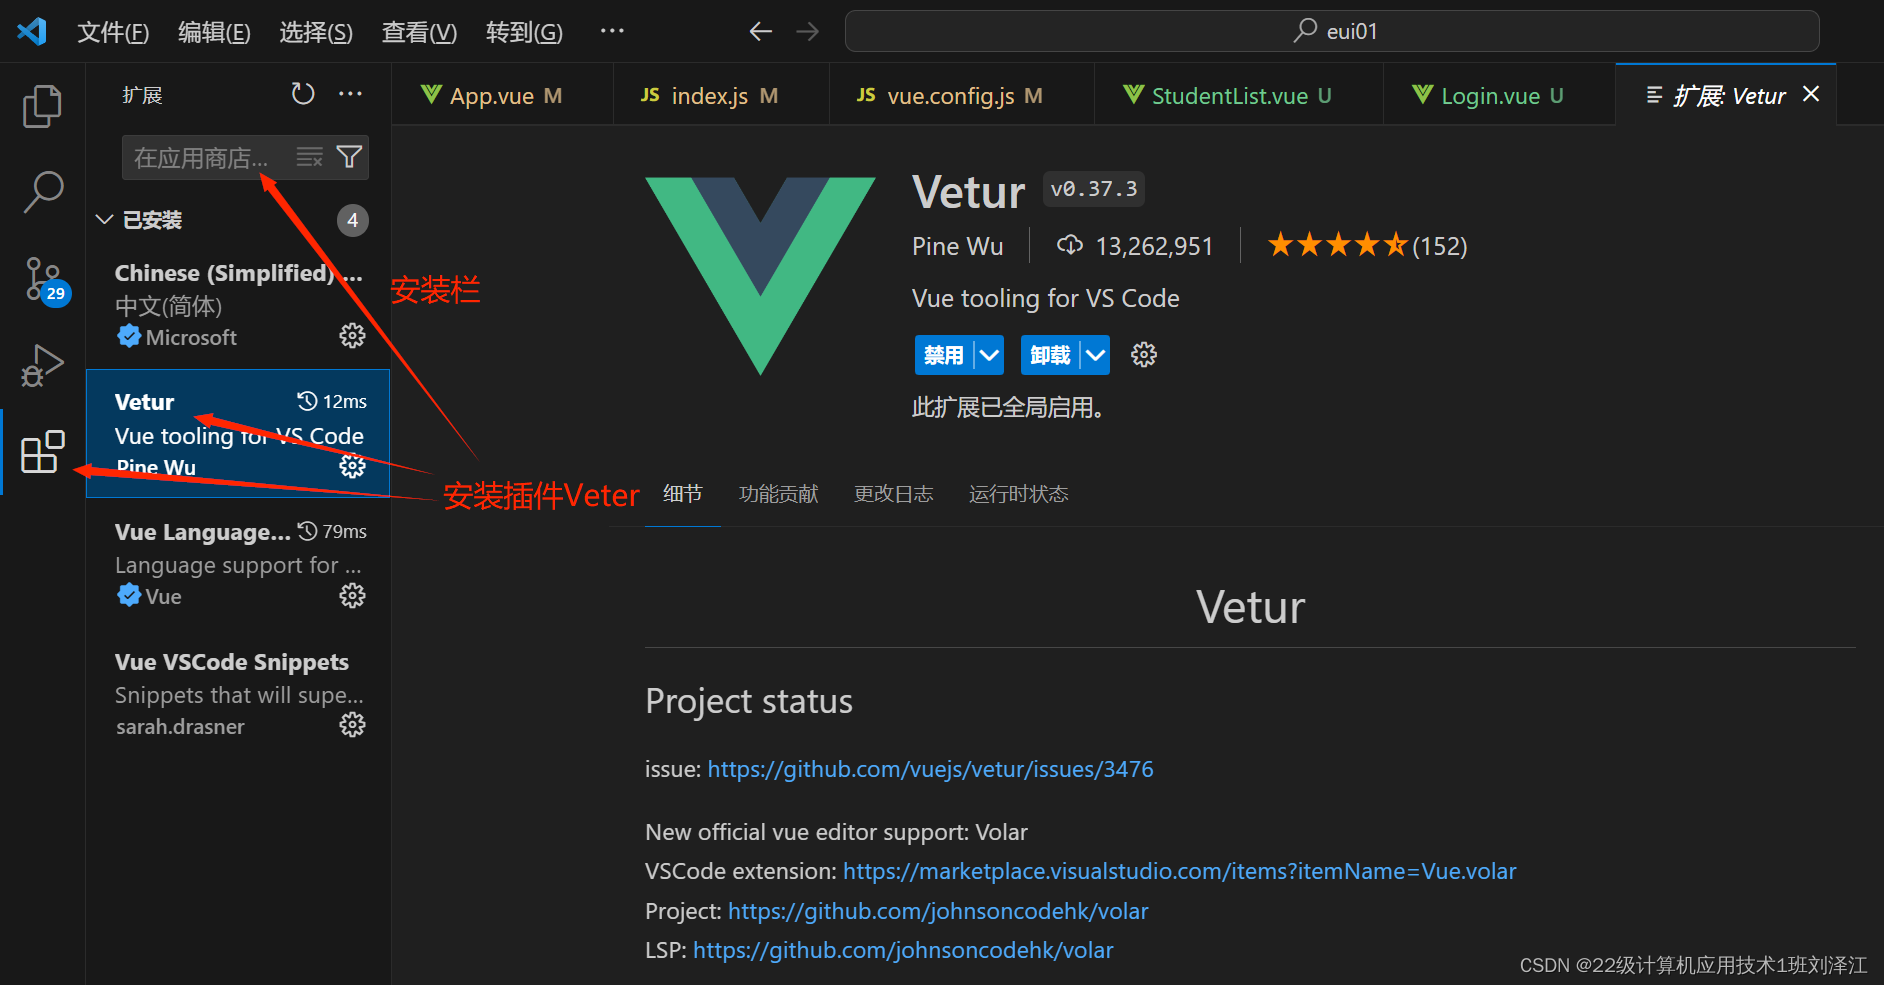
Task: Expand the 卸载 button dropdown arrow
Action: [1094, 354]
